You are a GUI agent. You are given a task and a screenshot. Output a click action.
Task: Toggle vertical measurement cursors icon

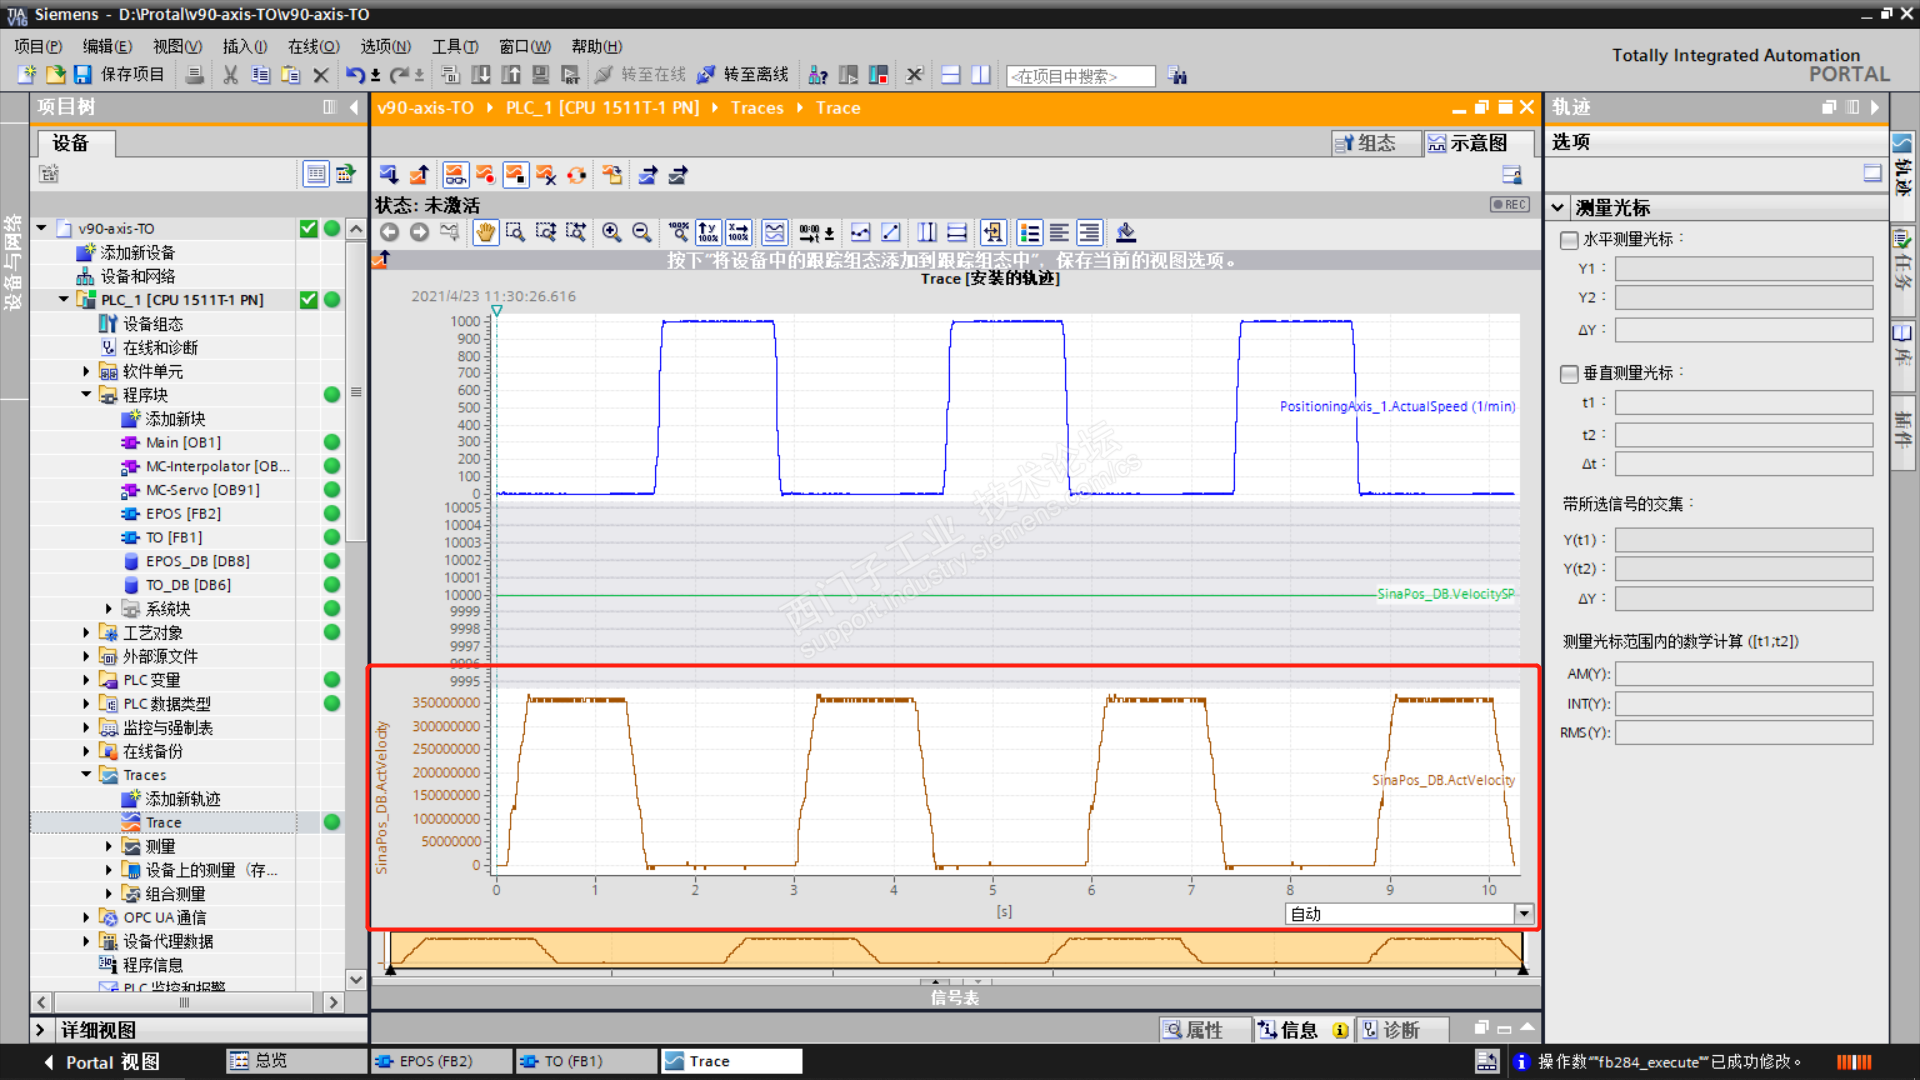[x=927, y=233]
